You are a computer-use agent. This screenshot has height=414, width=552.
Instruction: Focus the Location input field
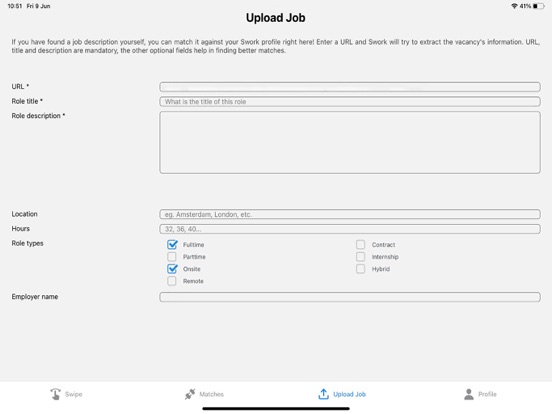click(x=350, y=214)
